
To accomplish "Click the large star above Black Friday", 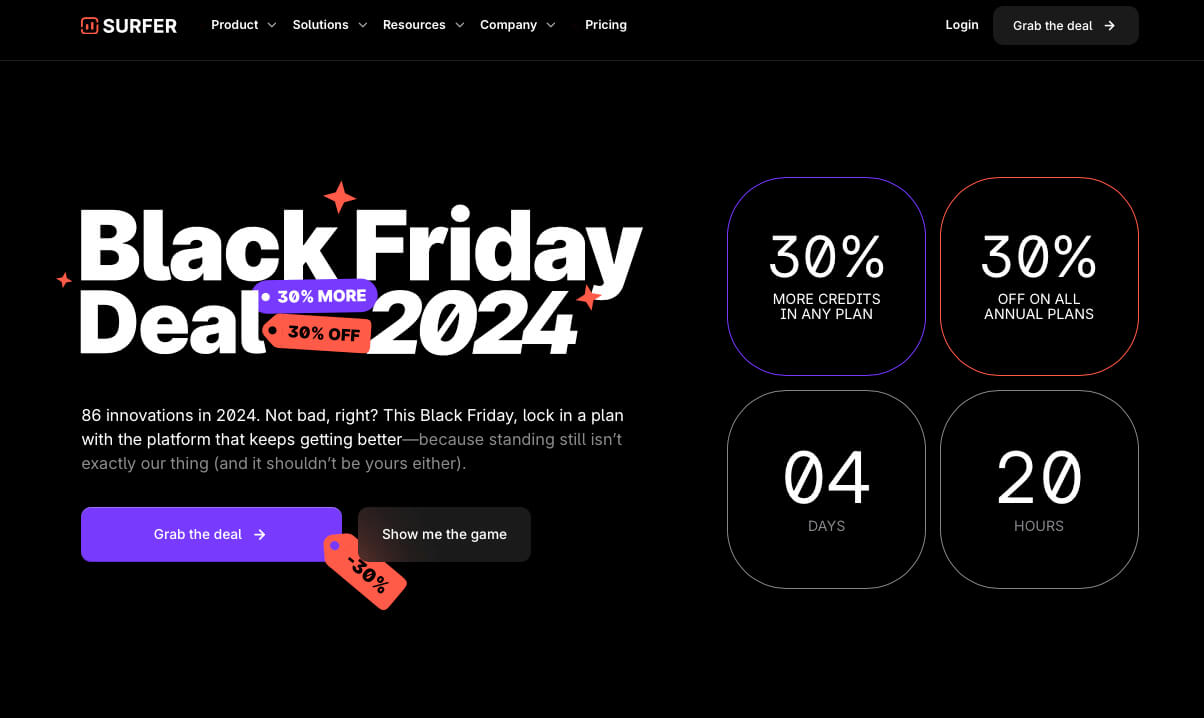I will (340, 197).
